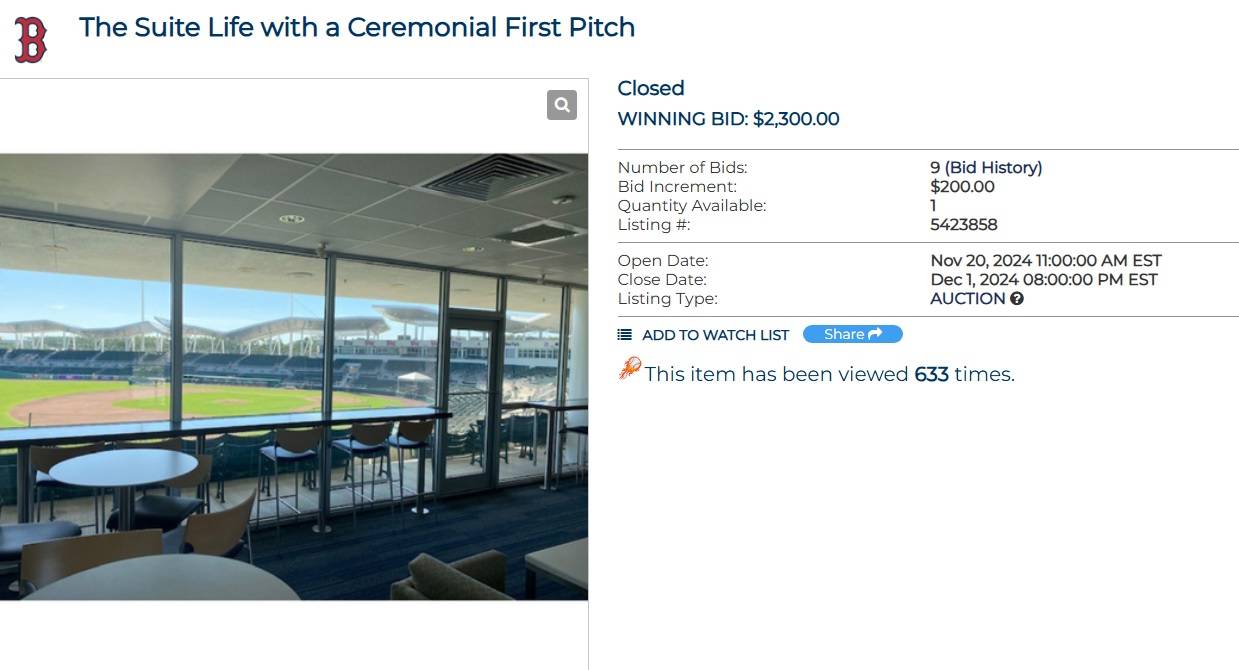Click the auction title heading
This screenshot has height=670, width=1239.
357,27
